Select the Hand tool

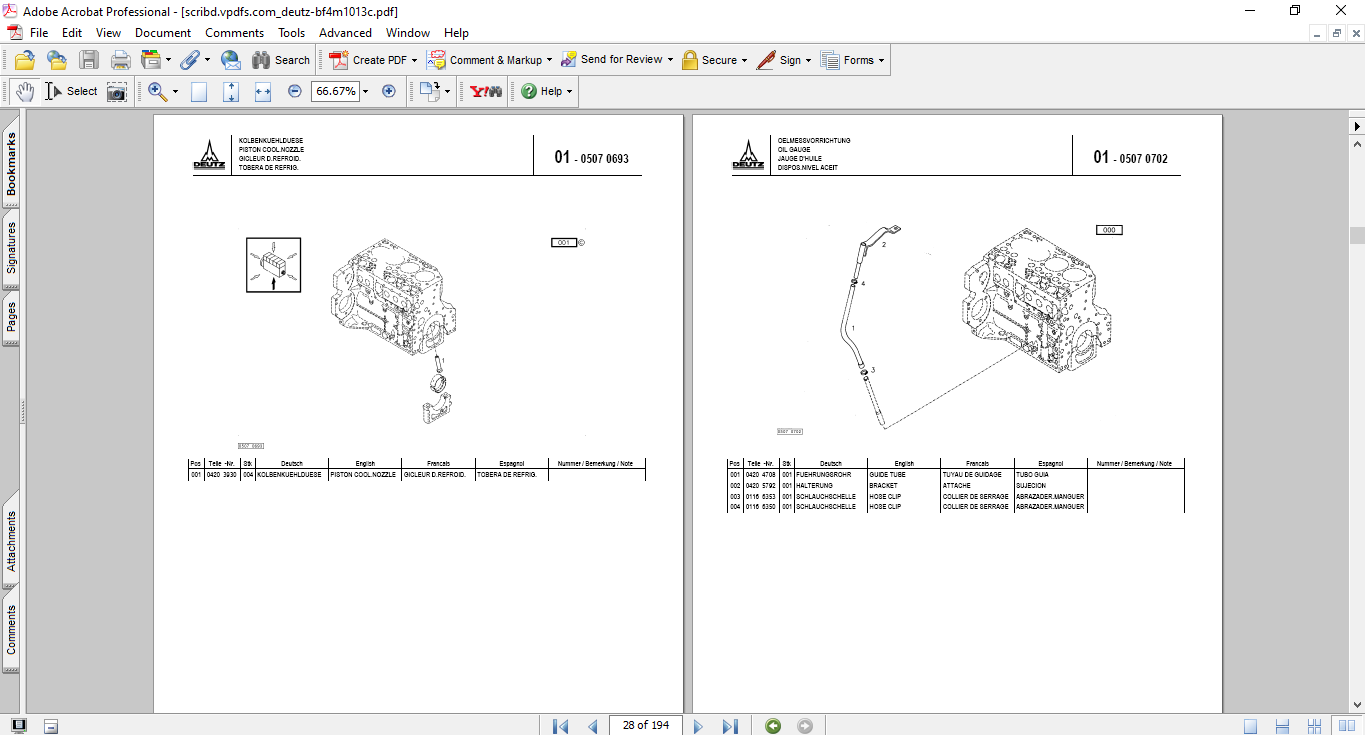23,91
